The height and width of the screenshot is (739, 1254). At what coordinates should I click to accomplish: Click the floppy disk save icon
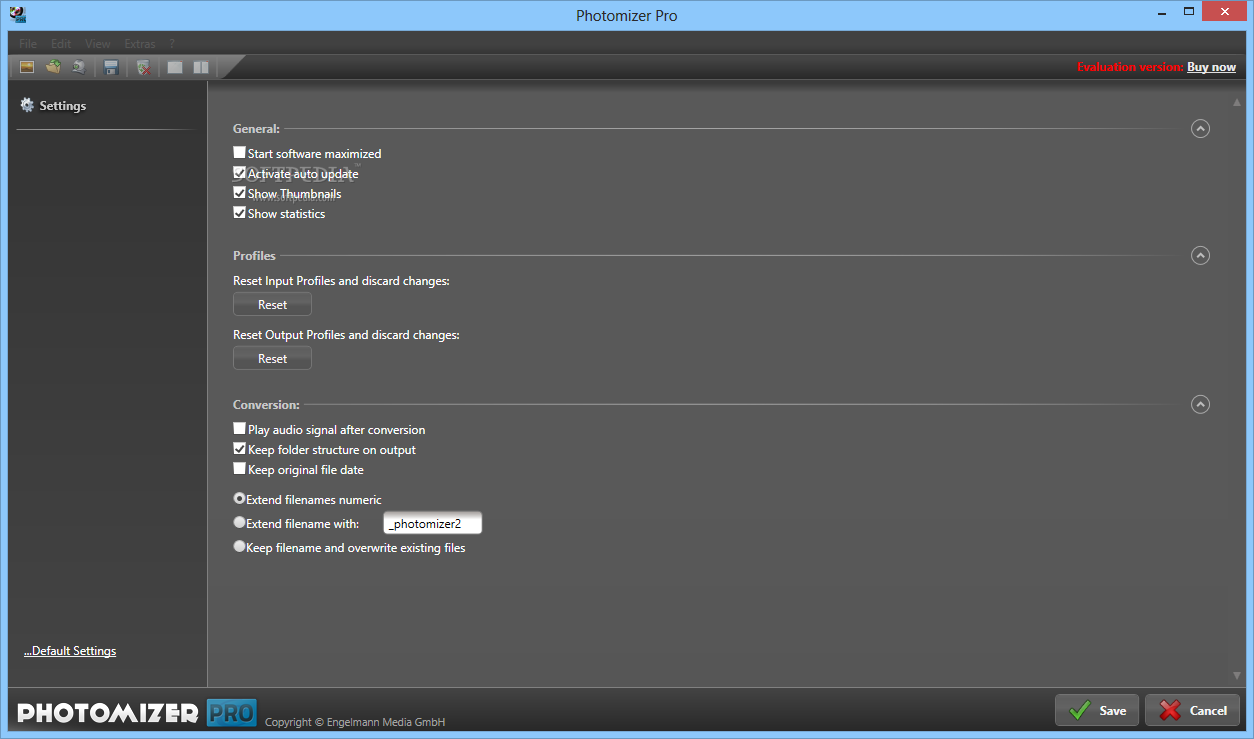coord(111,67)
